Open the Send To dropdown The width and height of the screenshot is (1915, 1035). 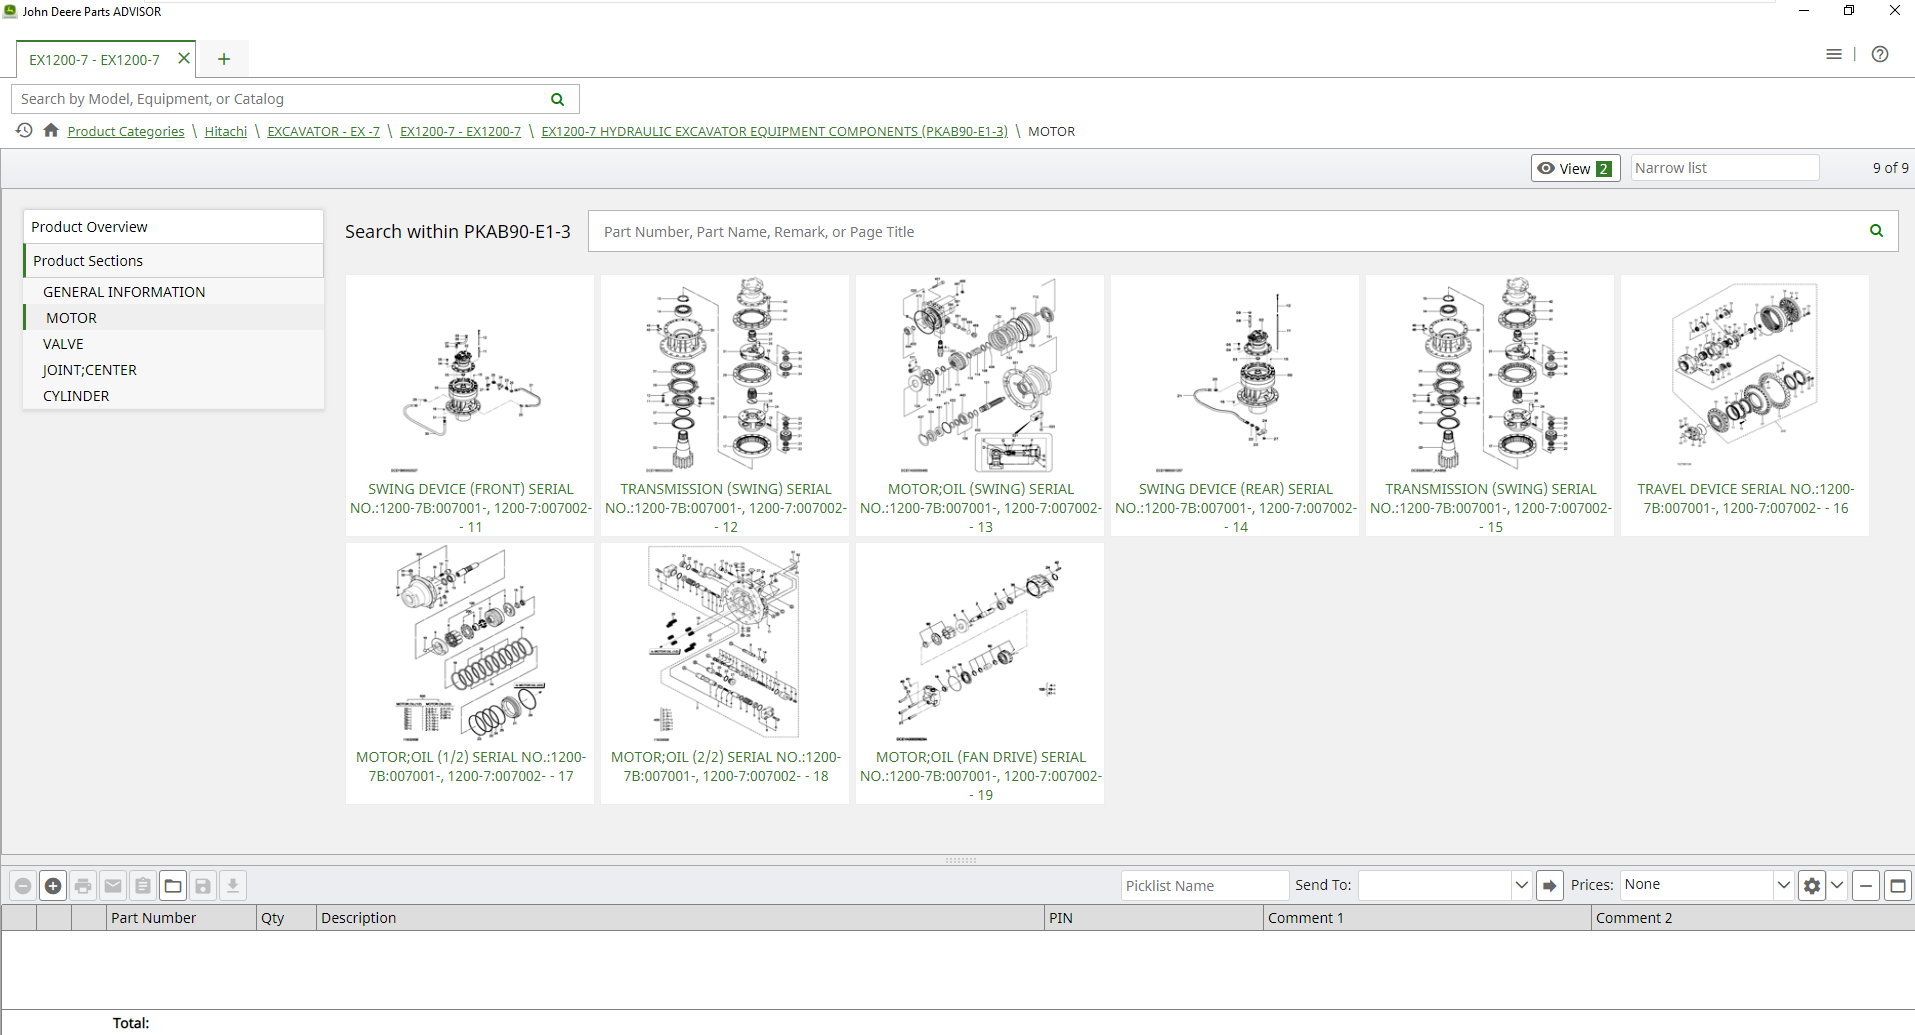(x=1521, y=885)
